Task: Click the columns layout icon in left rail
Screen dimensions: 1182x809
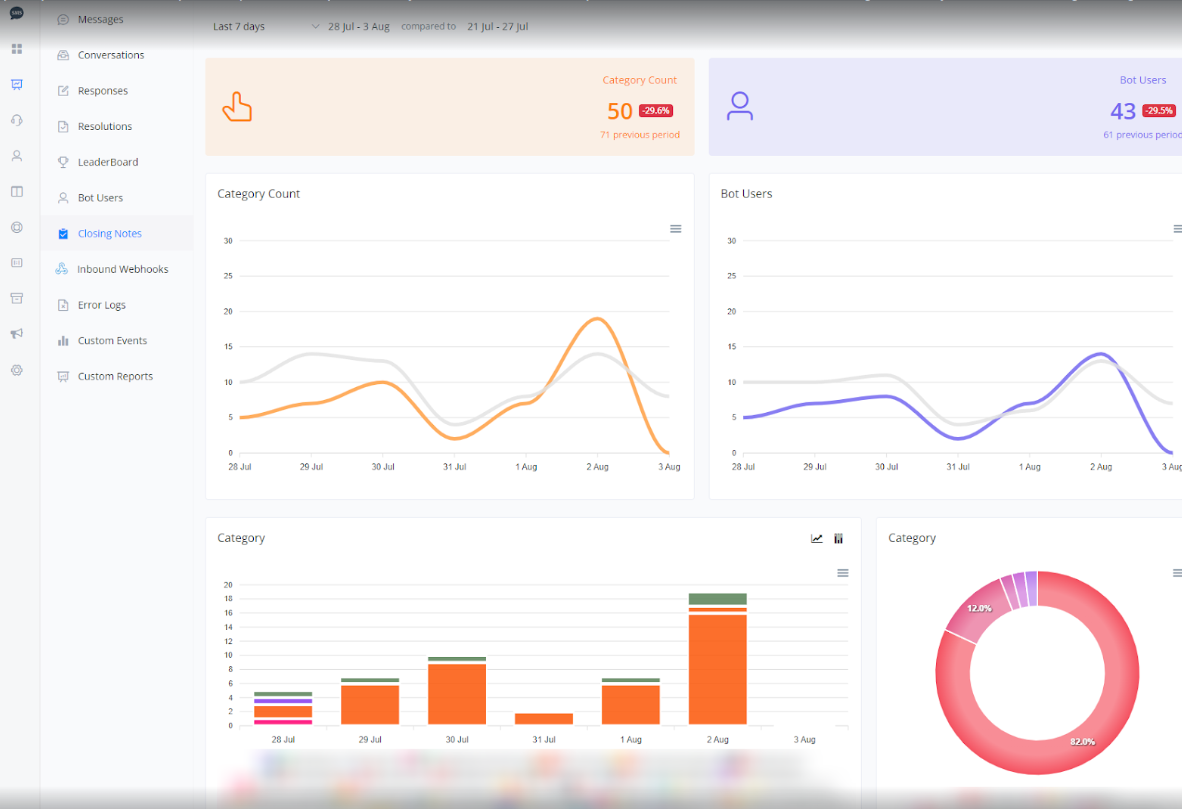Action: pos(17,191)
